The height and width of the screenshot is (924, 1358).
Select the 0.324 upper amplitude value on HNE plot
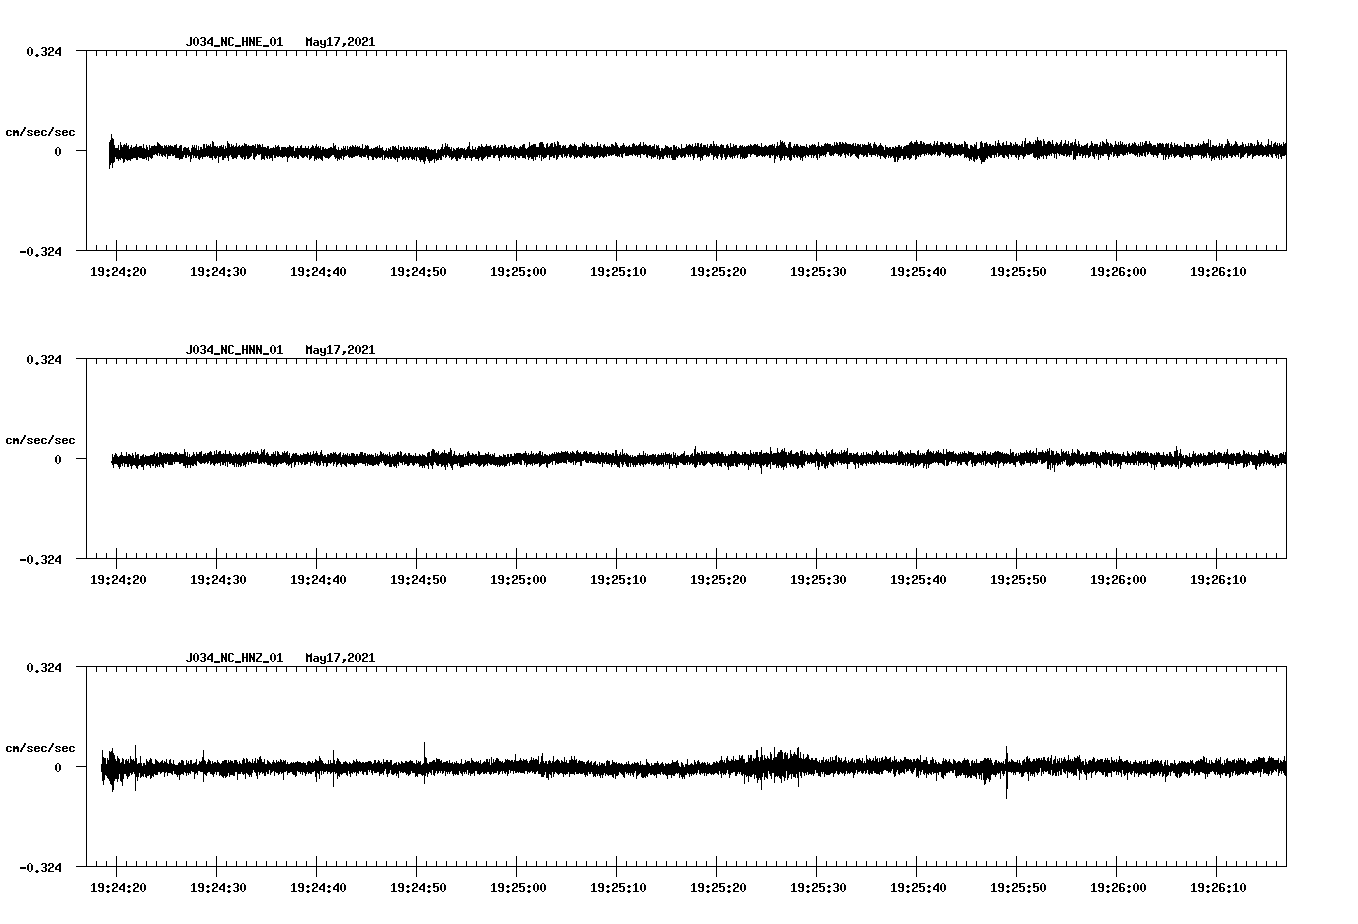pos(43,50)
